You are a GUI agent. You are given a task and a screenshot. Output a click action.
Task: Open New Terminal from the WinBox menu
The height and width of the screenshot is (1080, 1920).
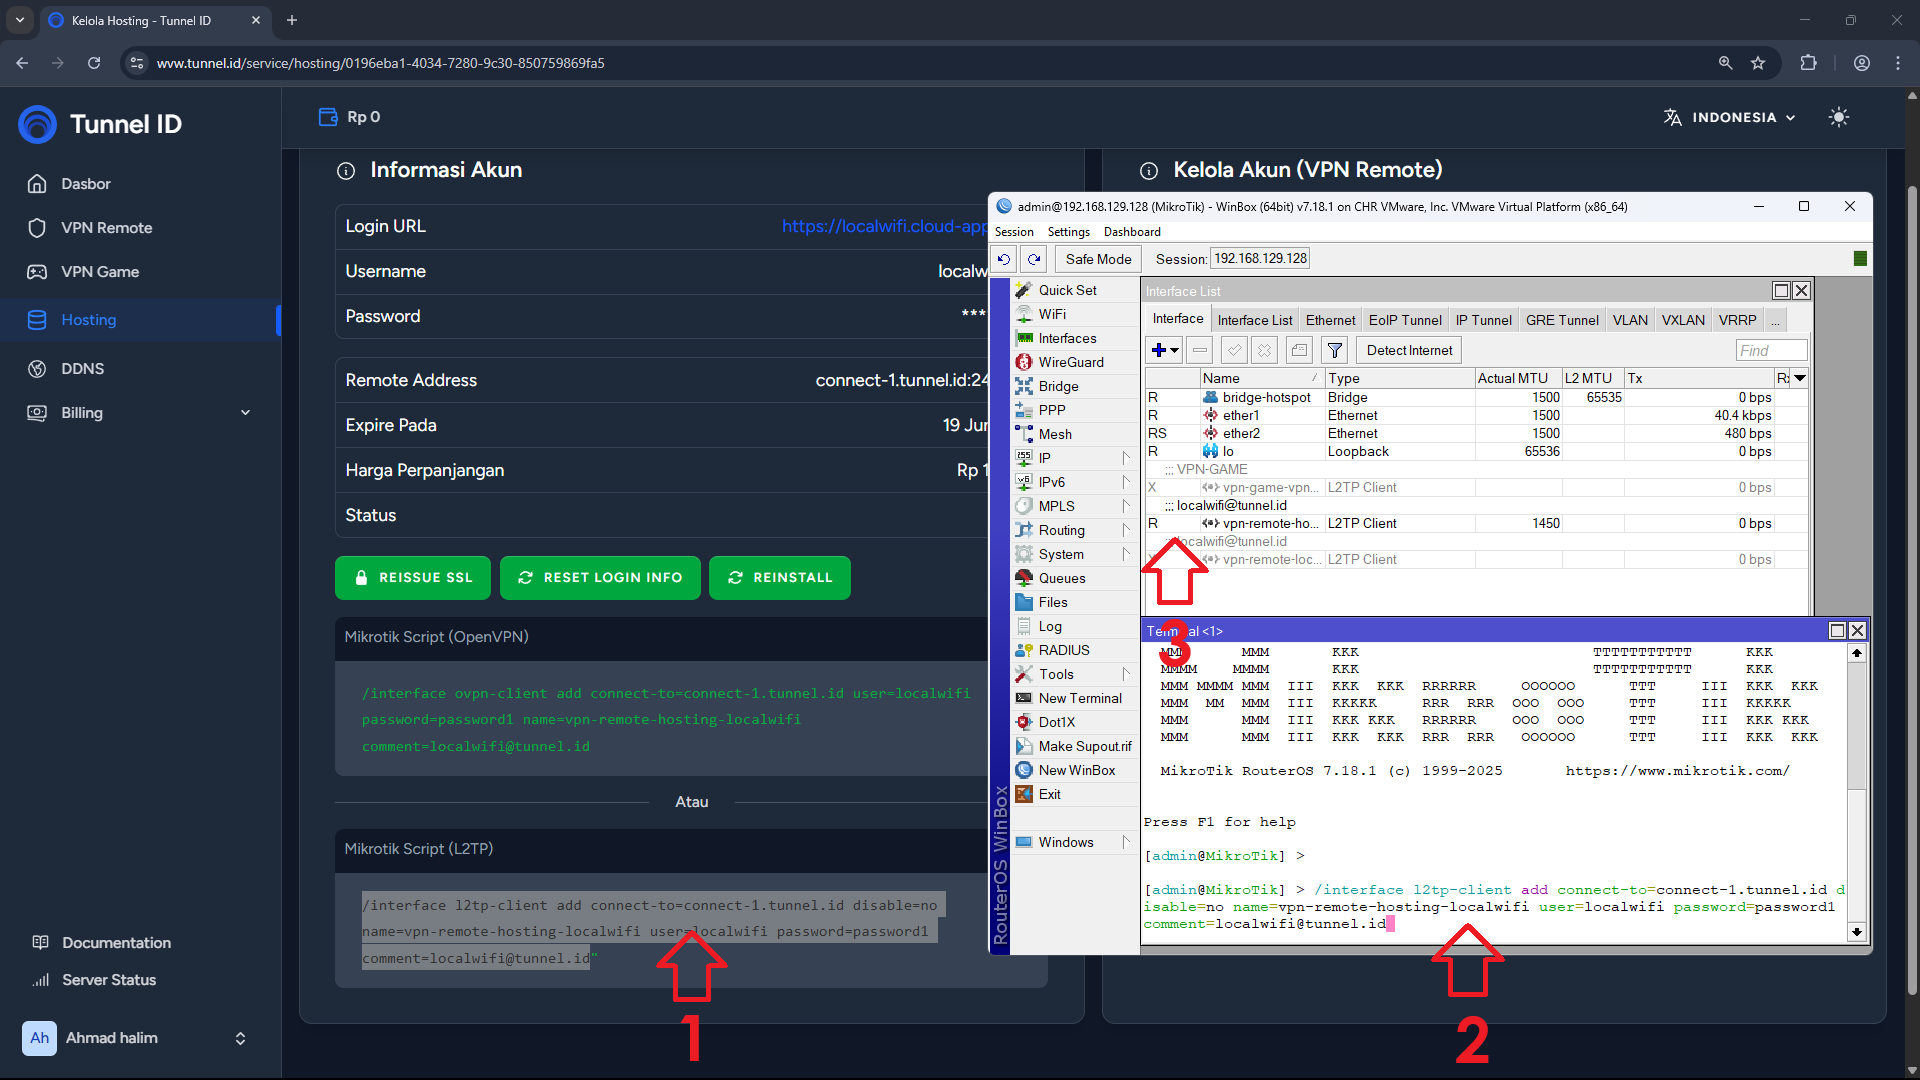pyautogui.click(x=1079, y=698)
